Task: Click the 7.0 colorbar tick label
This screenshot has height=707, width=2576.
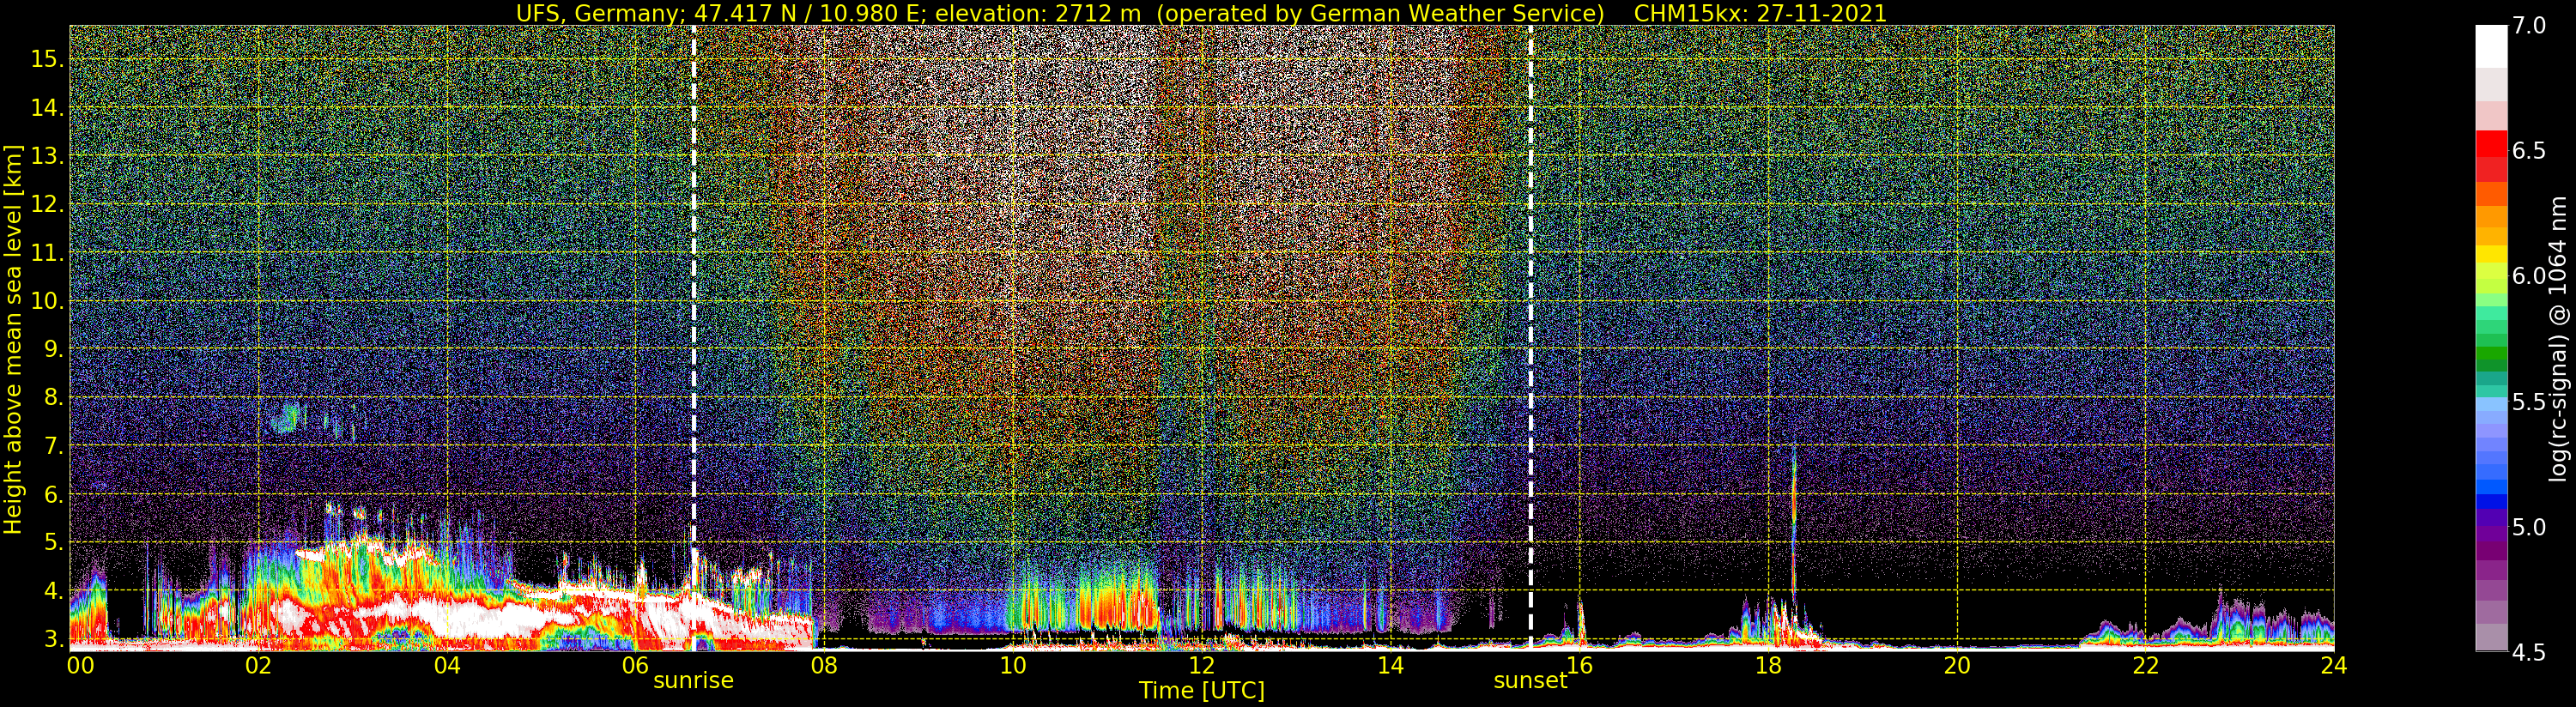Action: [x=2529, y=26]
